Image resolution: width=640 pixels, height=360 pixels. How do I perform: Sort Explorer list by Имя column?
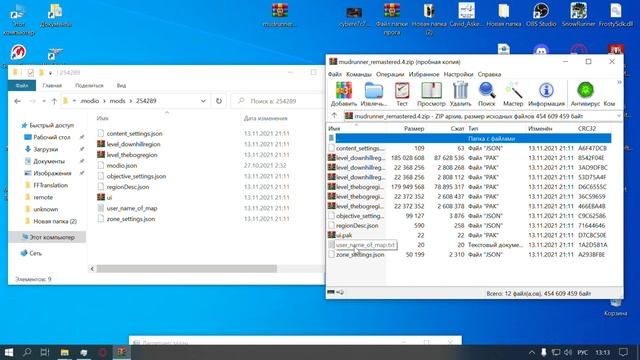(102, 118)
